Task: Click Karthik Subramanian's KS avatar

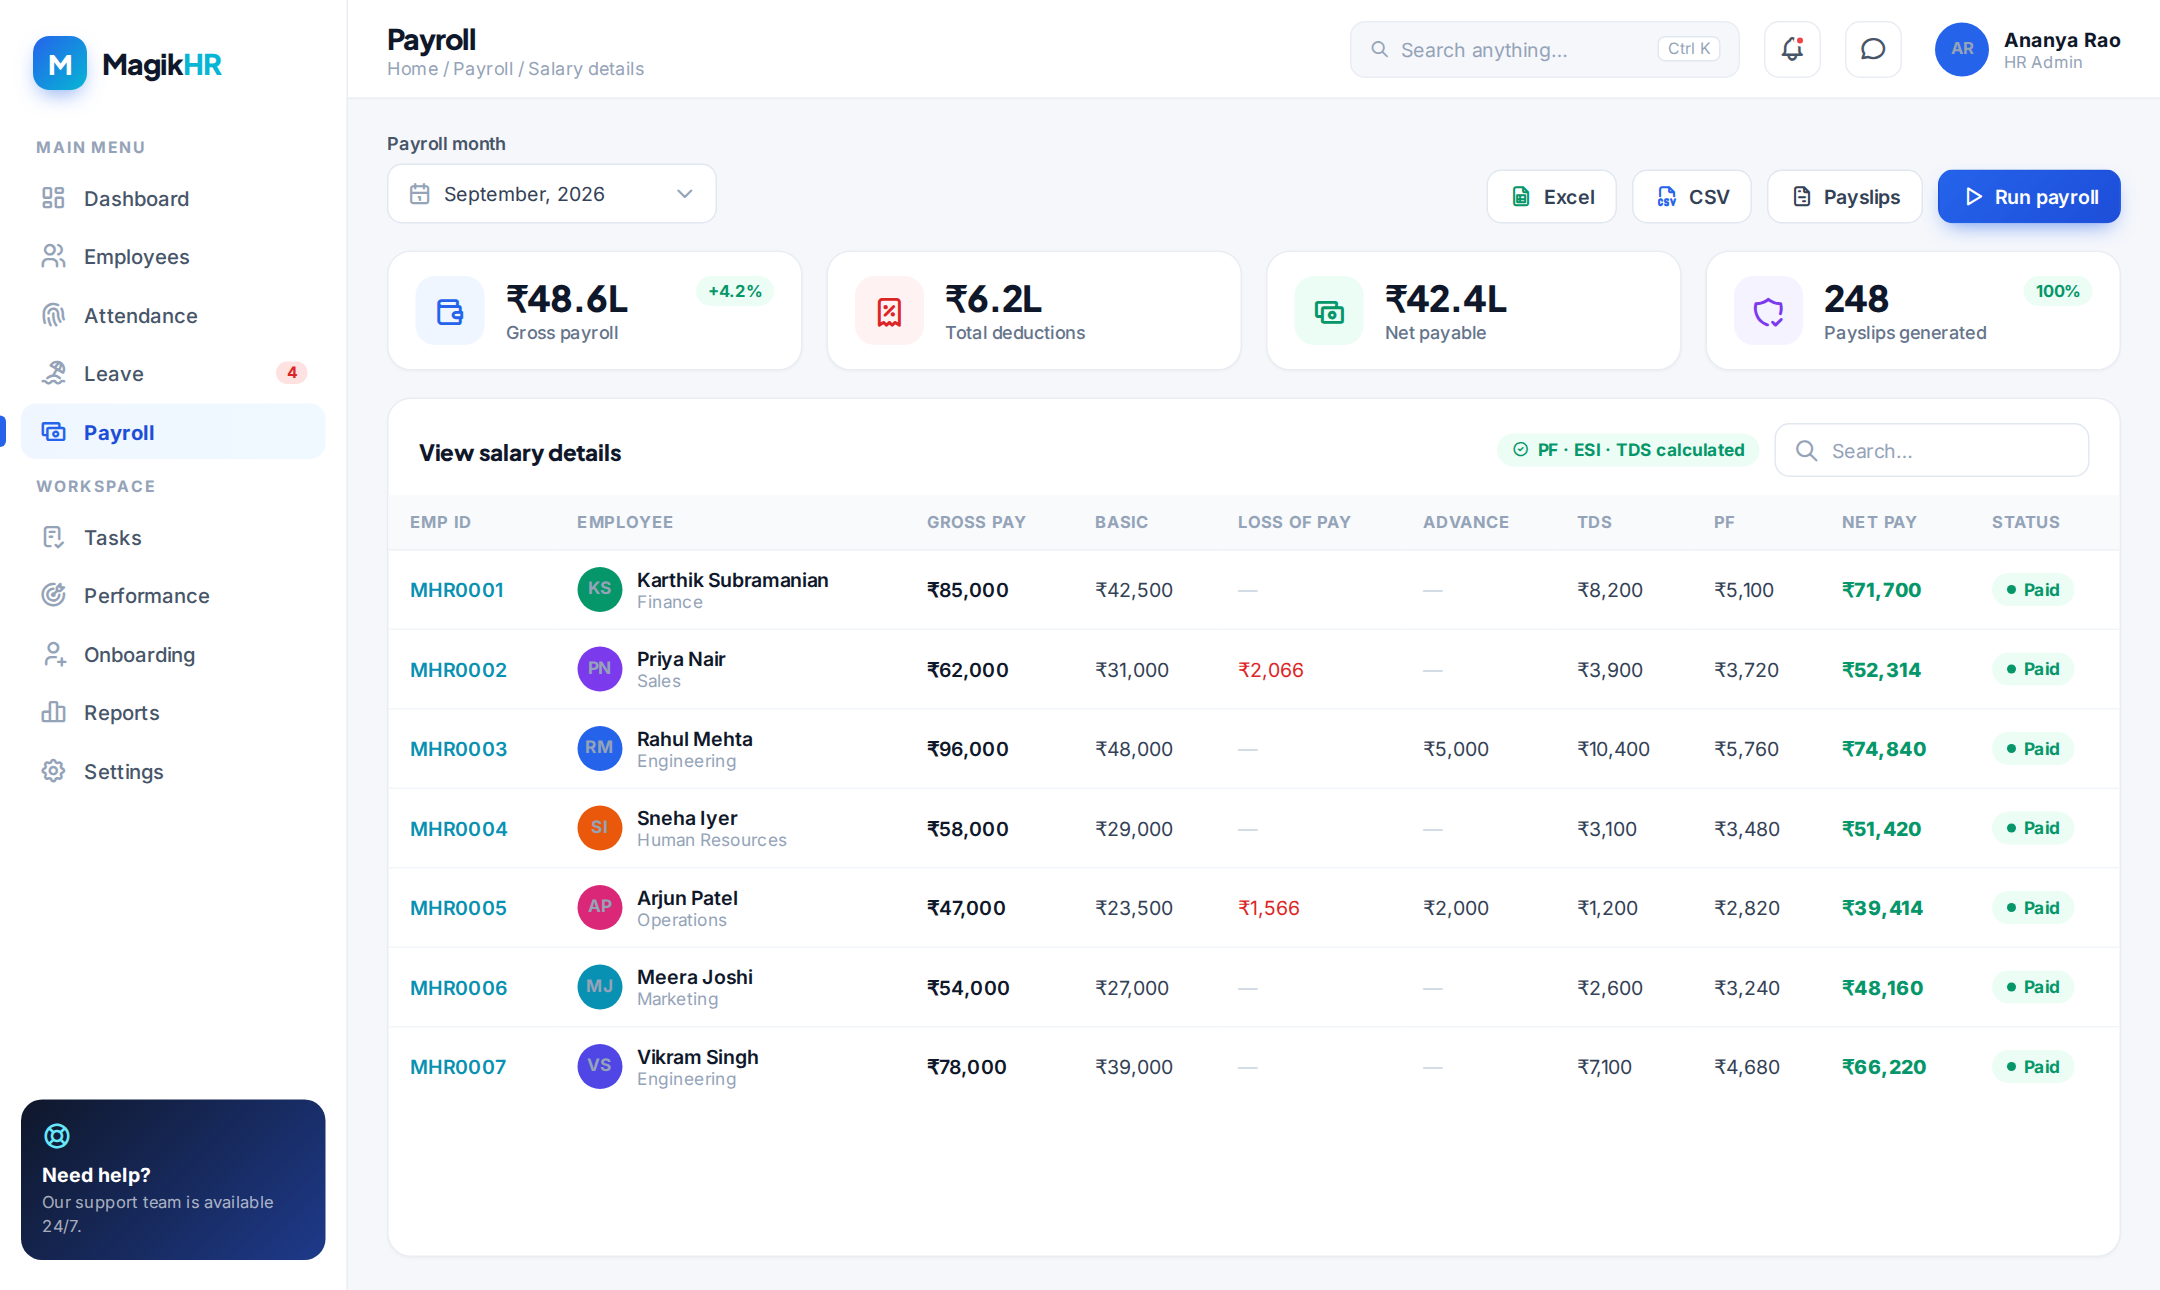Action: 599,589
